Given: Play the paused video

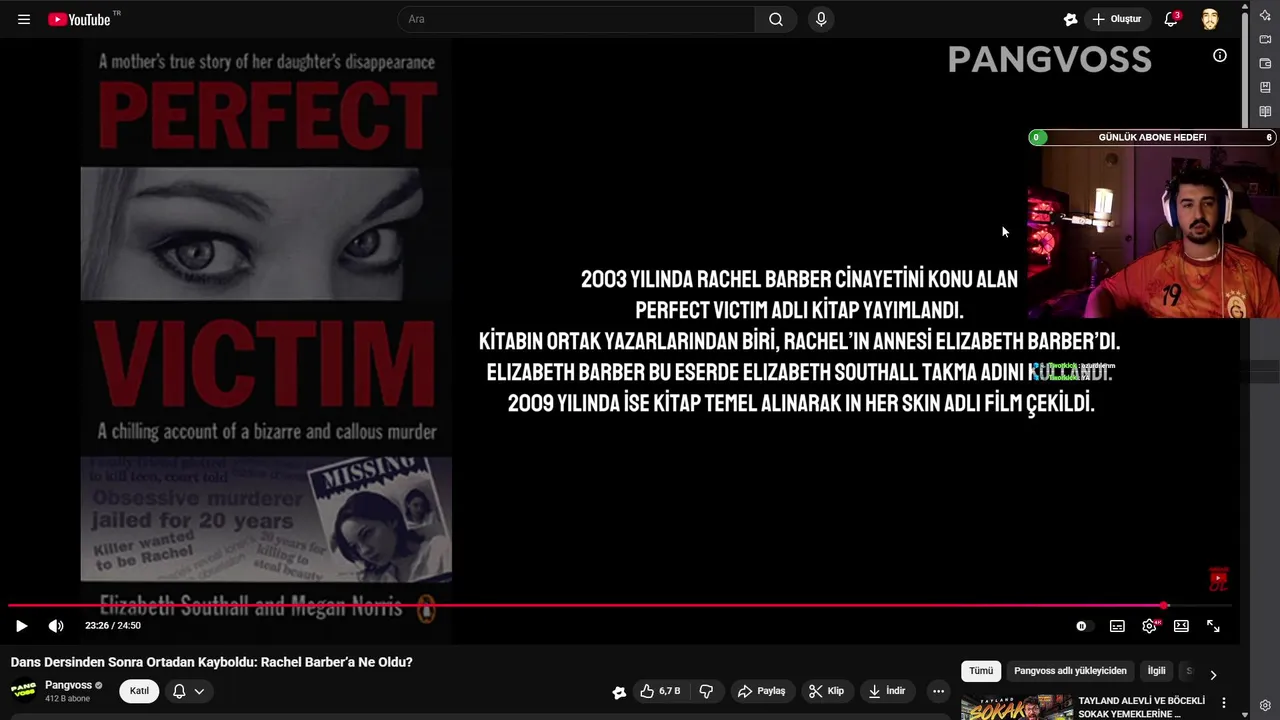Looking at the screenshot, I should point(21,626).
